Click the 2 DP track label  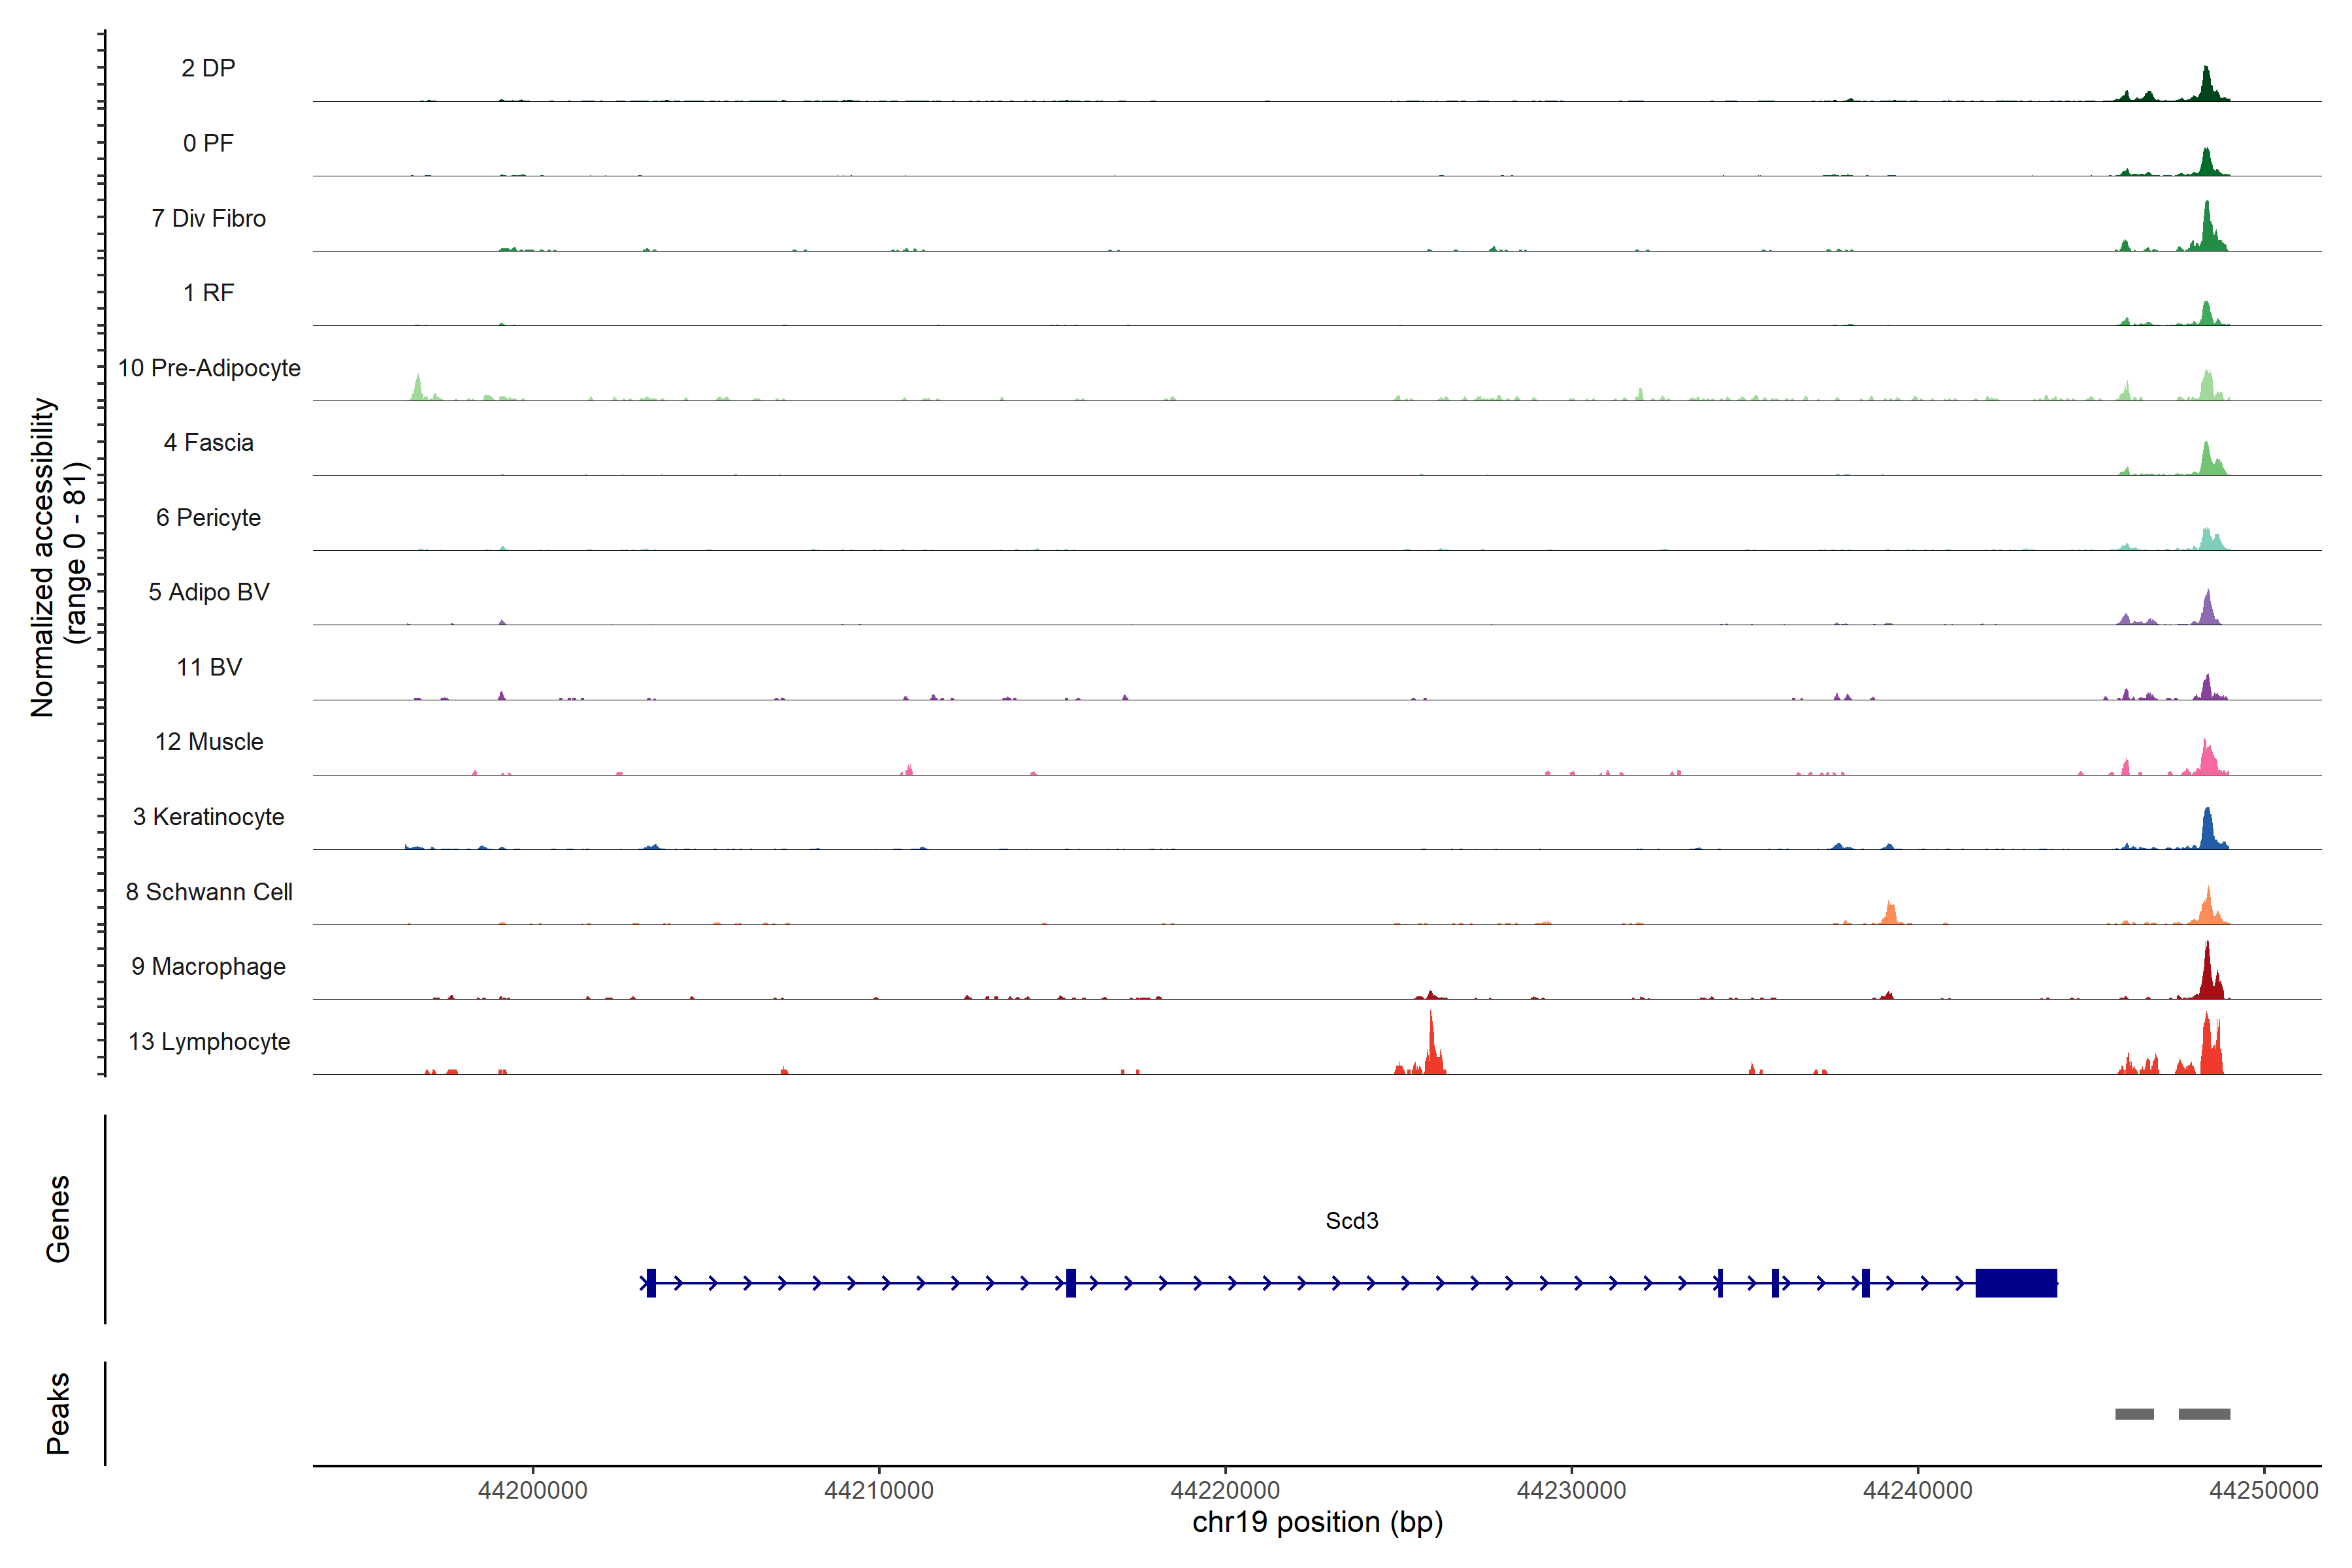pyautogui.click(x=208, y=68)
